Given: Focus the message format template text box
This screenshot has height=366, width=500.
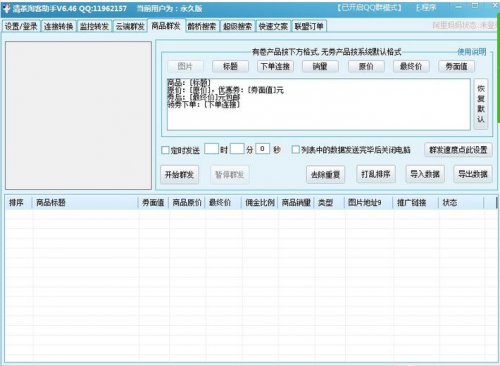Looking at the screenshot, I should (318, 104).
